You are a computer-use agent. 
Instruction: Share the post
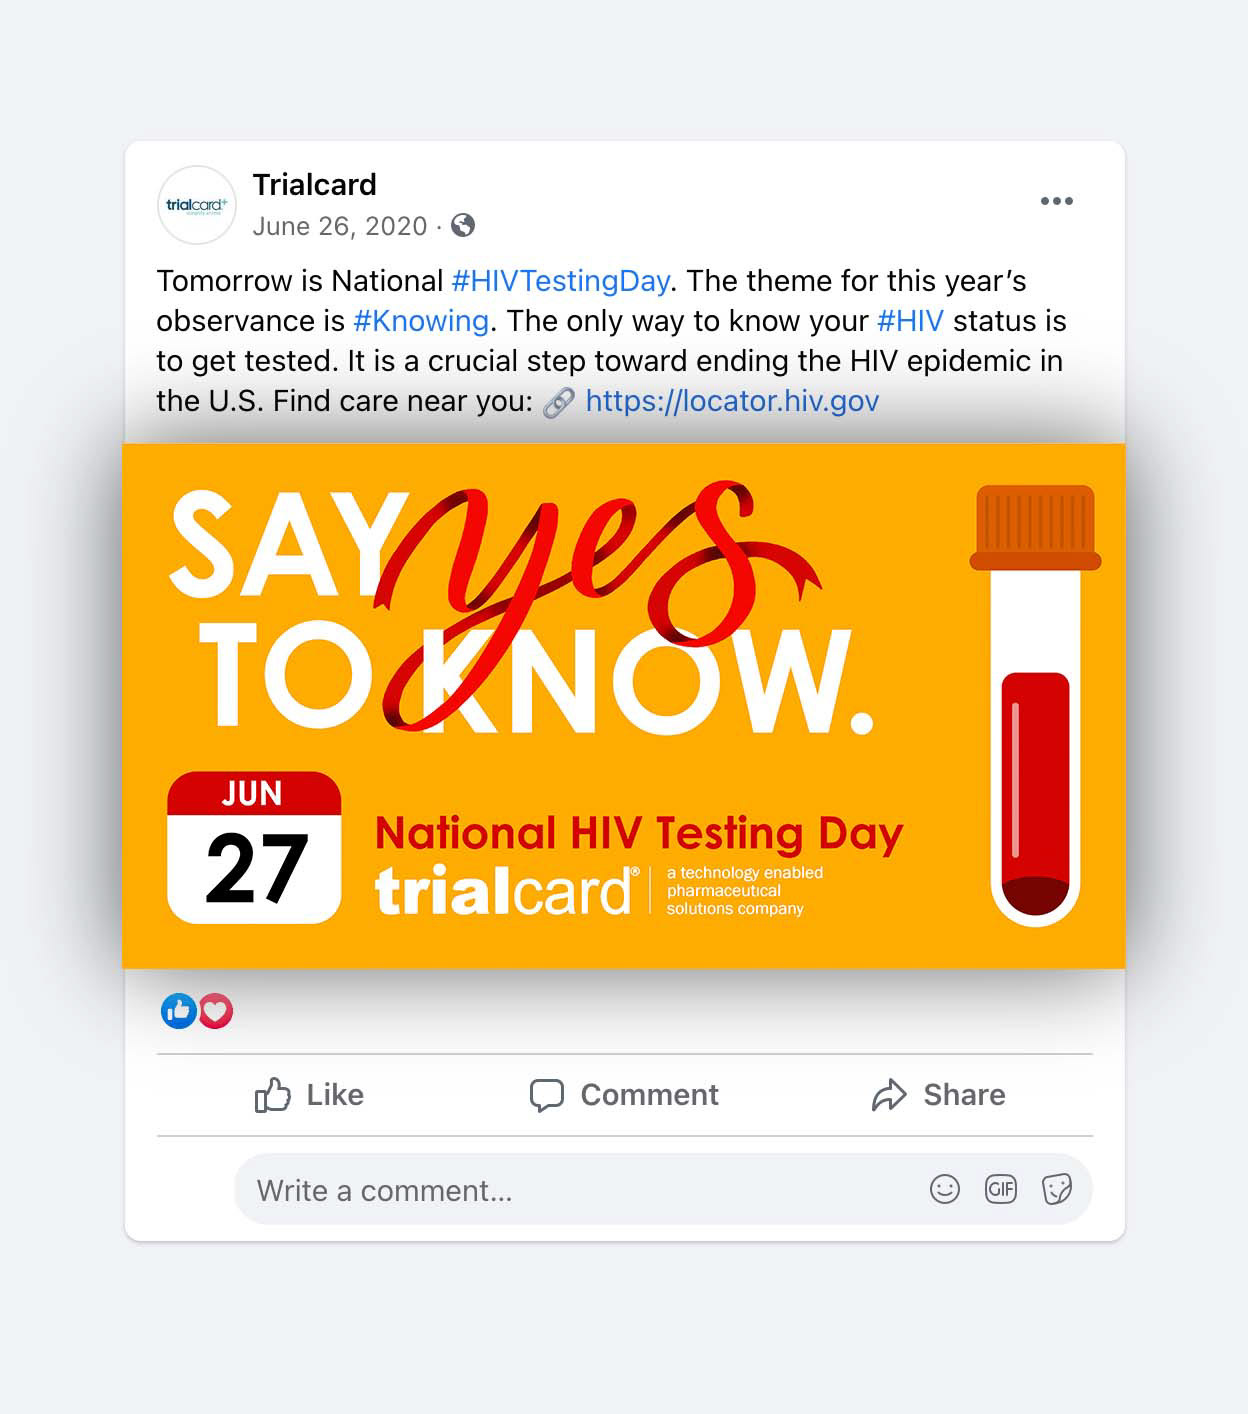(x=938, y=1095)
